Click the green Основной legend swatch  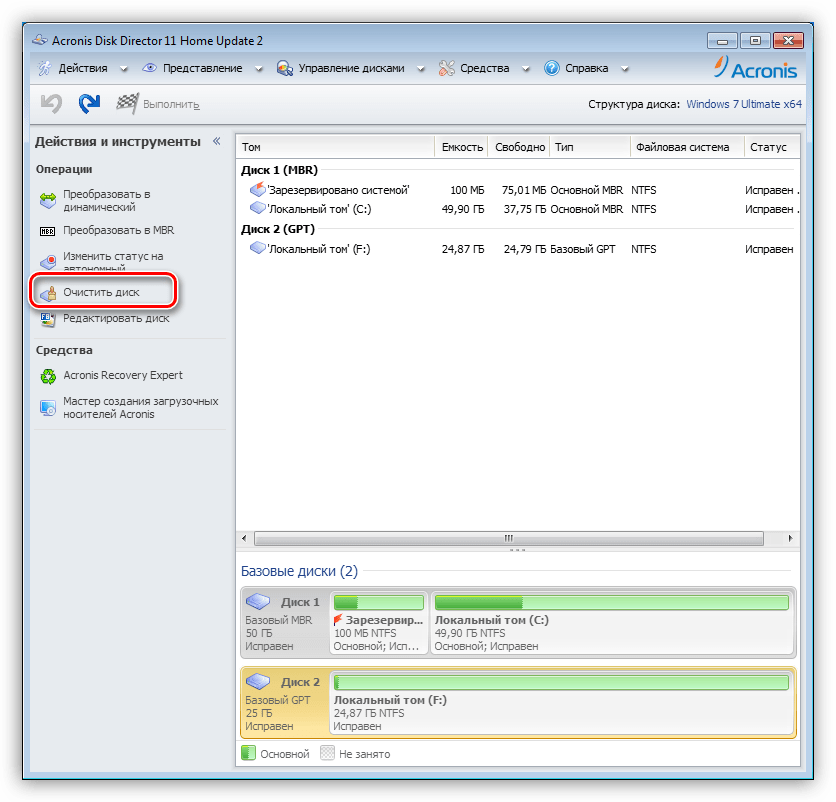[248, 753]
